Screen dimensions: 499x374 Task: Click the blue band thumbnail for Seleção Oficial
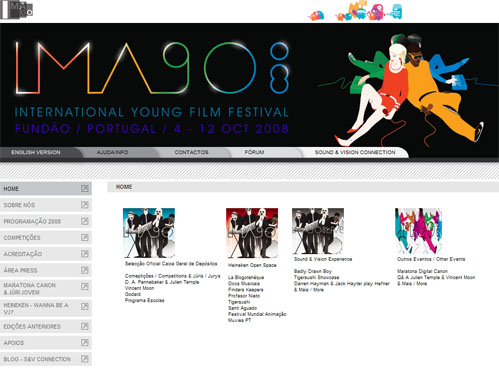[149, 233]
